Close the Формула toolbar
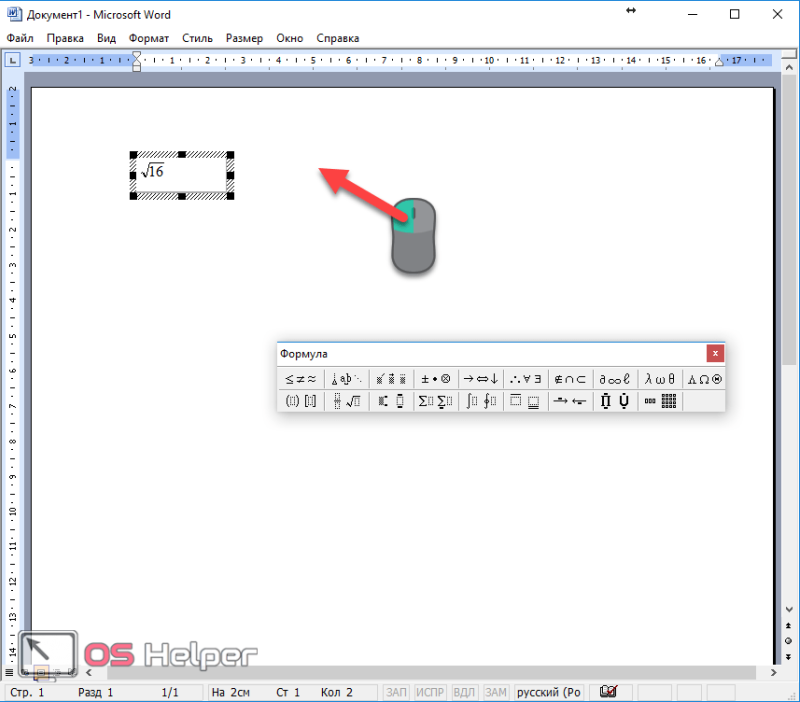The height and width of the screenshot is (702, 800). pyautogui.click(x=715, y=353)
